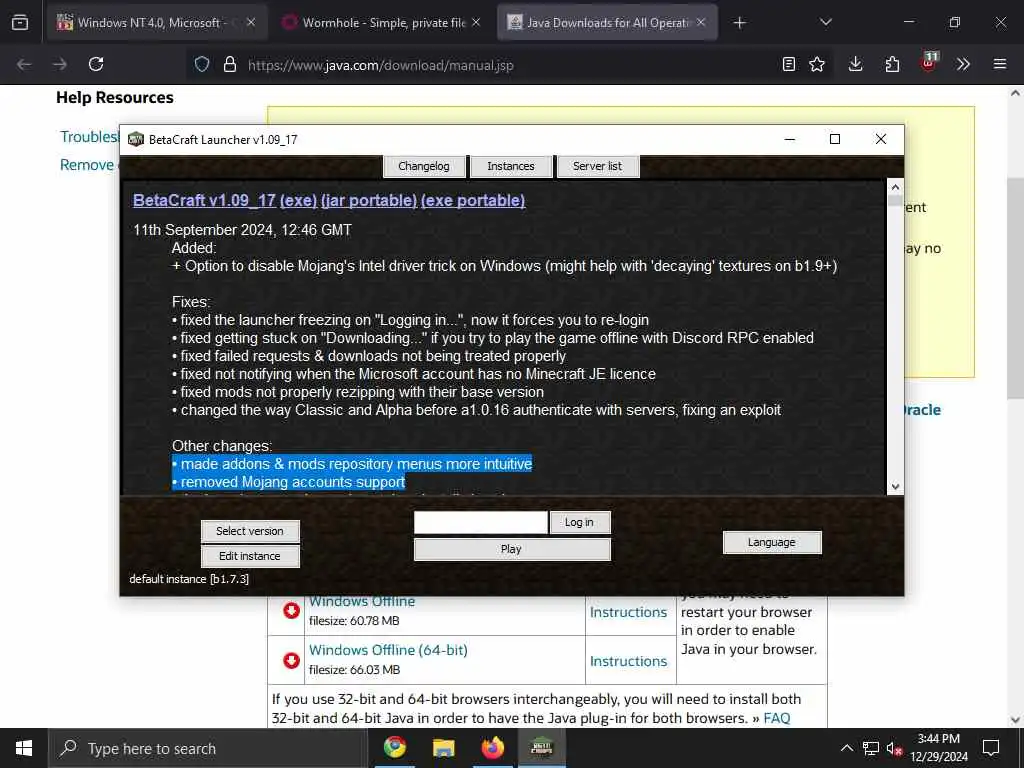Image resolution: width=1024 pixels, height=768 pixels.
Task: Select Java Downloads tab
Action: 607,23
